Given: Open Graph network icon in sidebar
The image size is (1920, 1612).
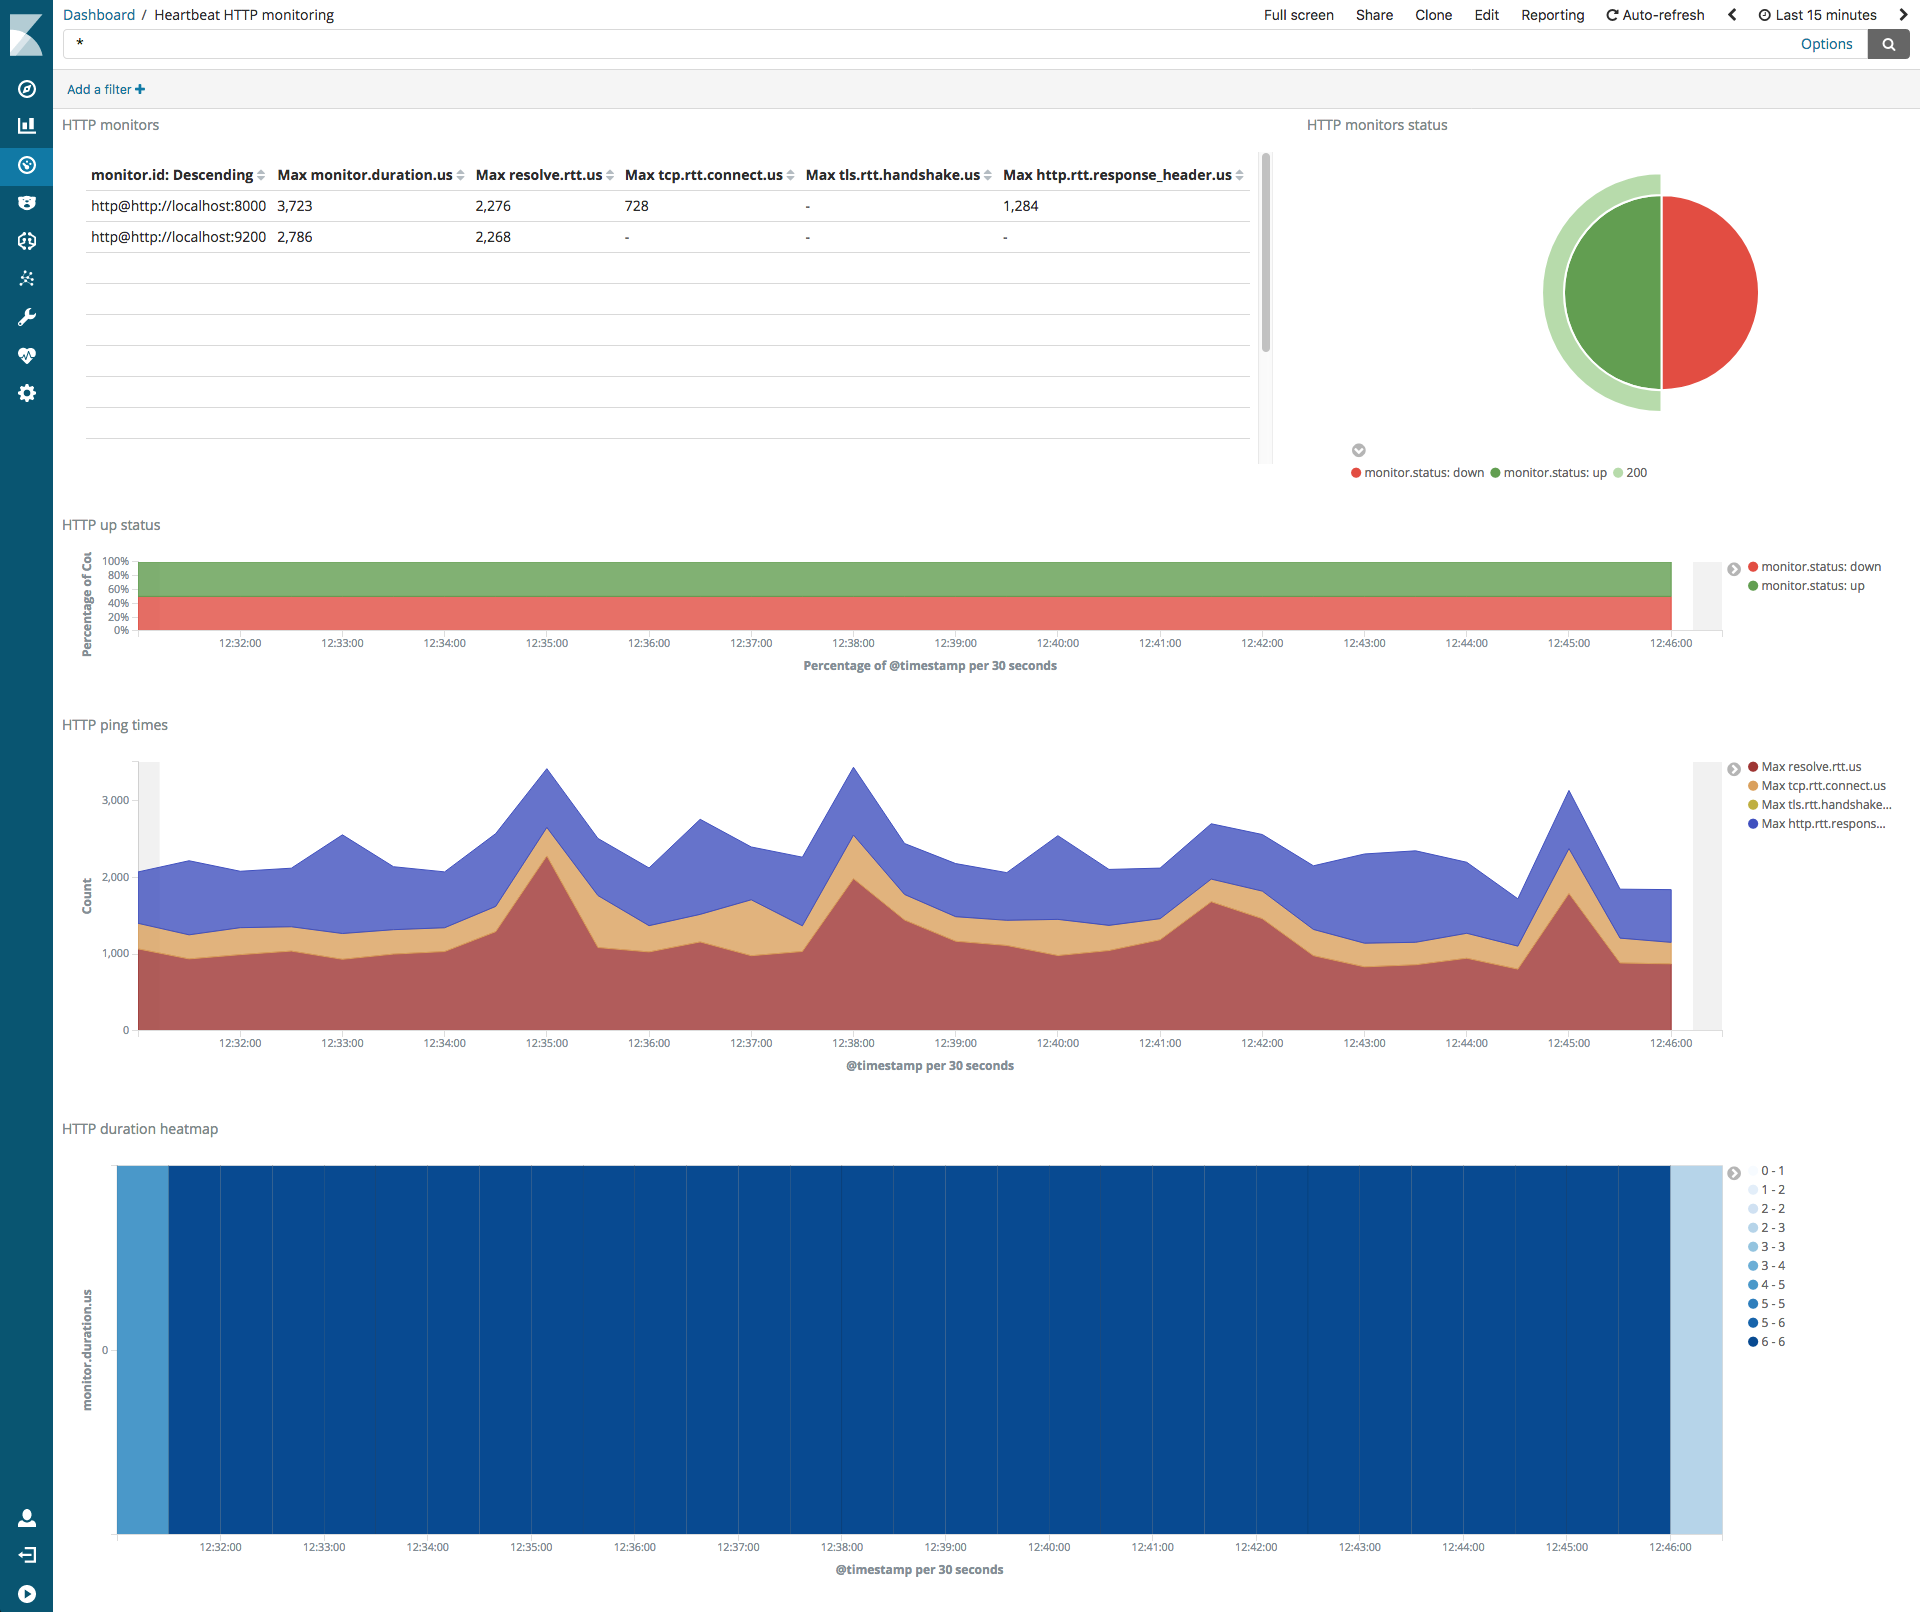Looking at the screenshot, I should pos(27,279).
